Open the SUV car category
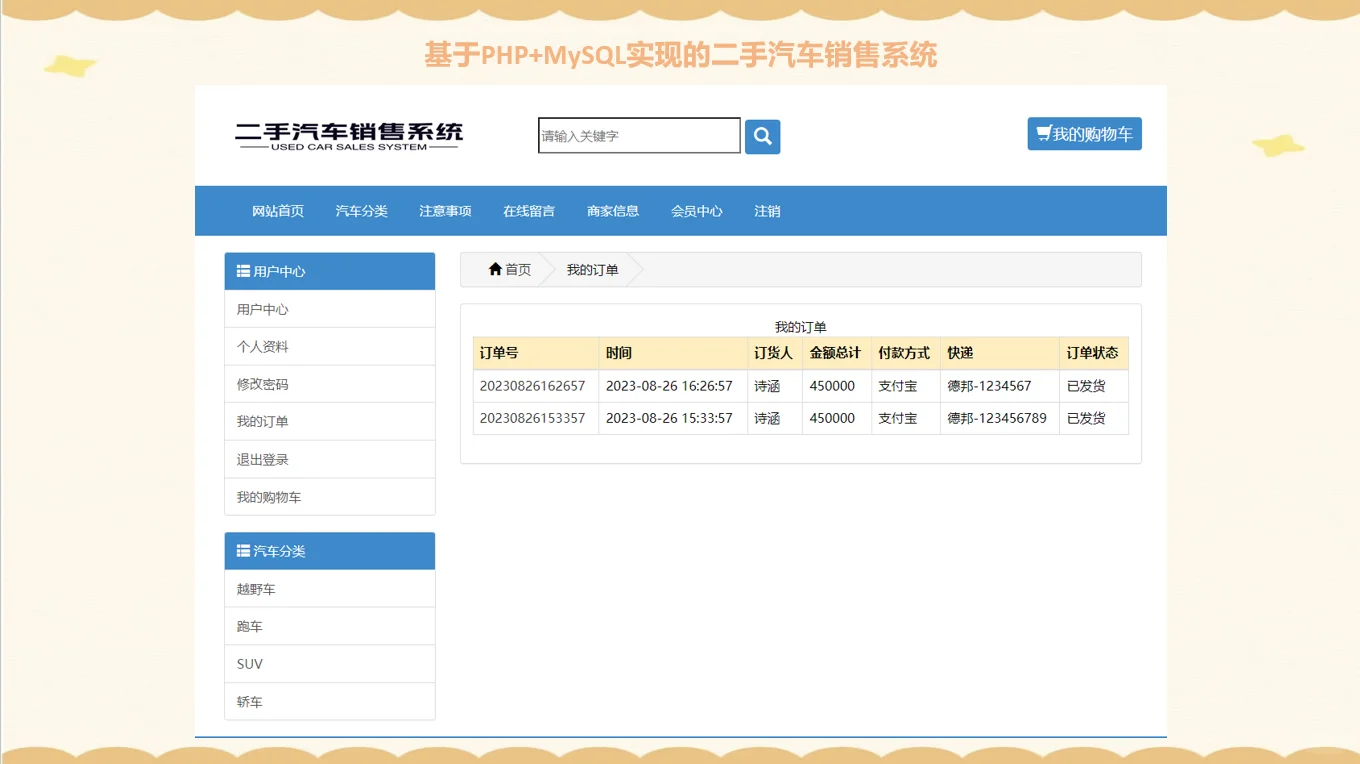This screenshot has width=1360, height=764. (249, 663)
